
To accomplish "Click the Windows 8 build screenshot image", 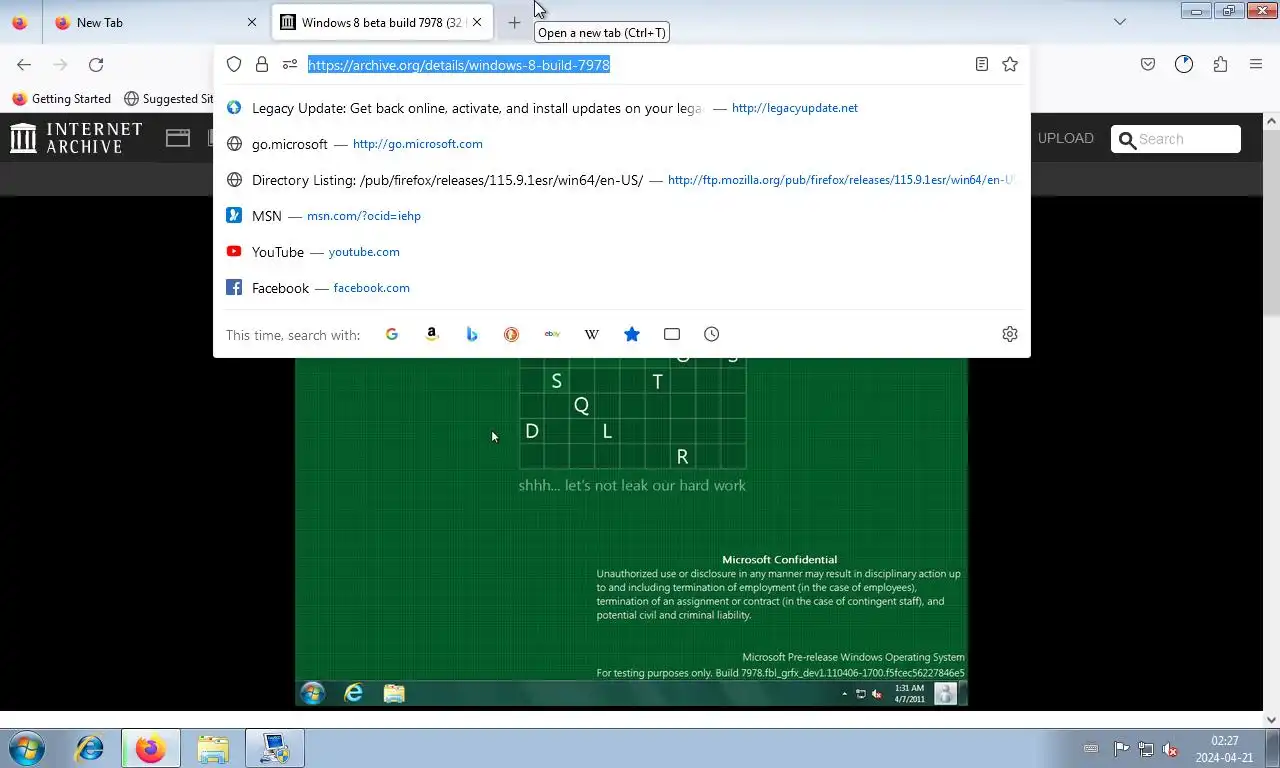I will coord(631,532).
